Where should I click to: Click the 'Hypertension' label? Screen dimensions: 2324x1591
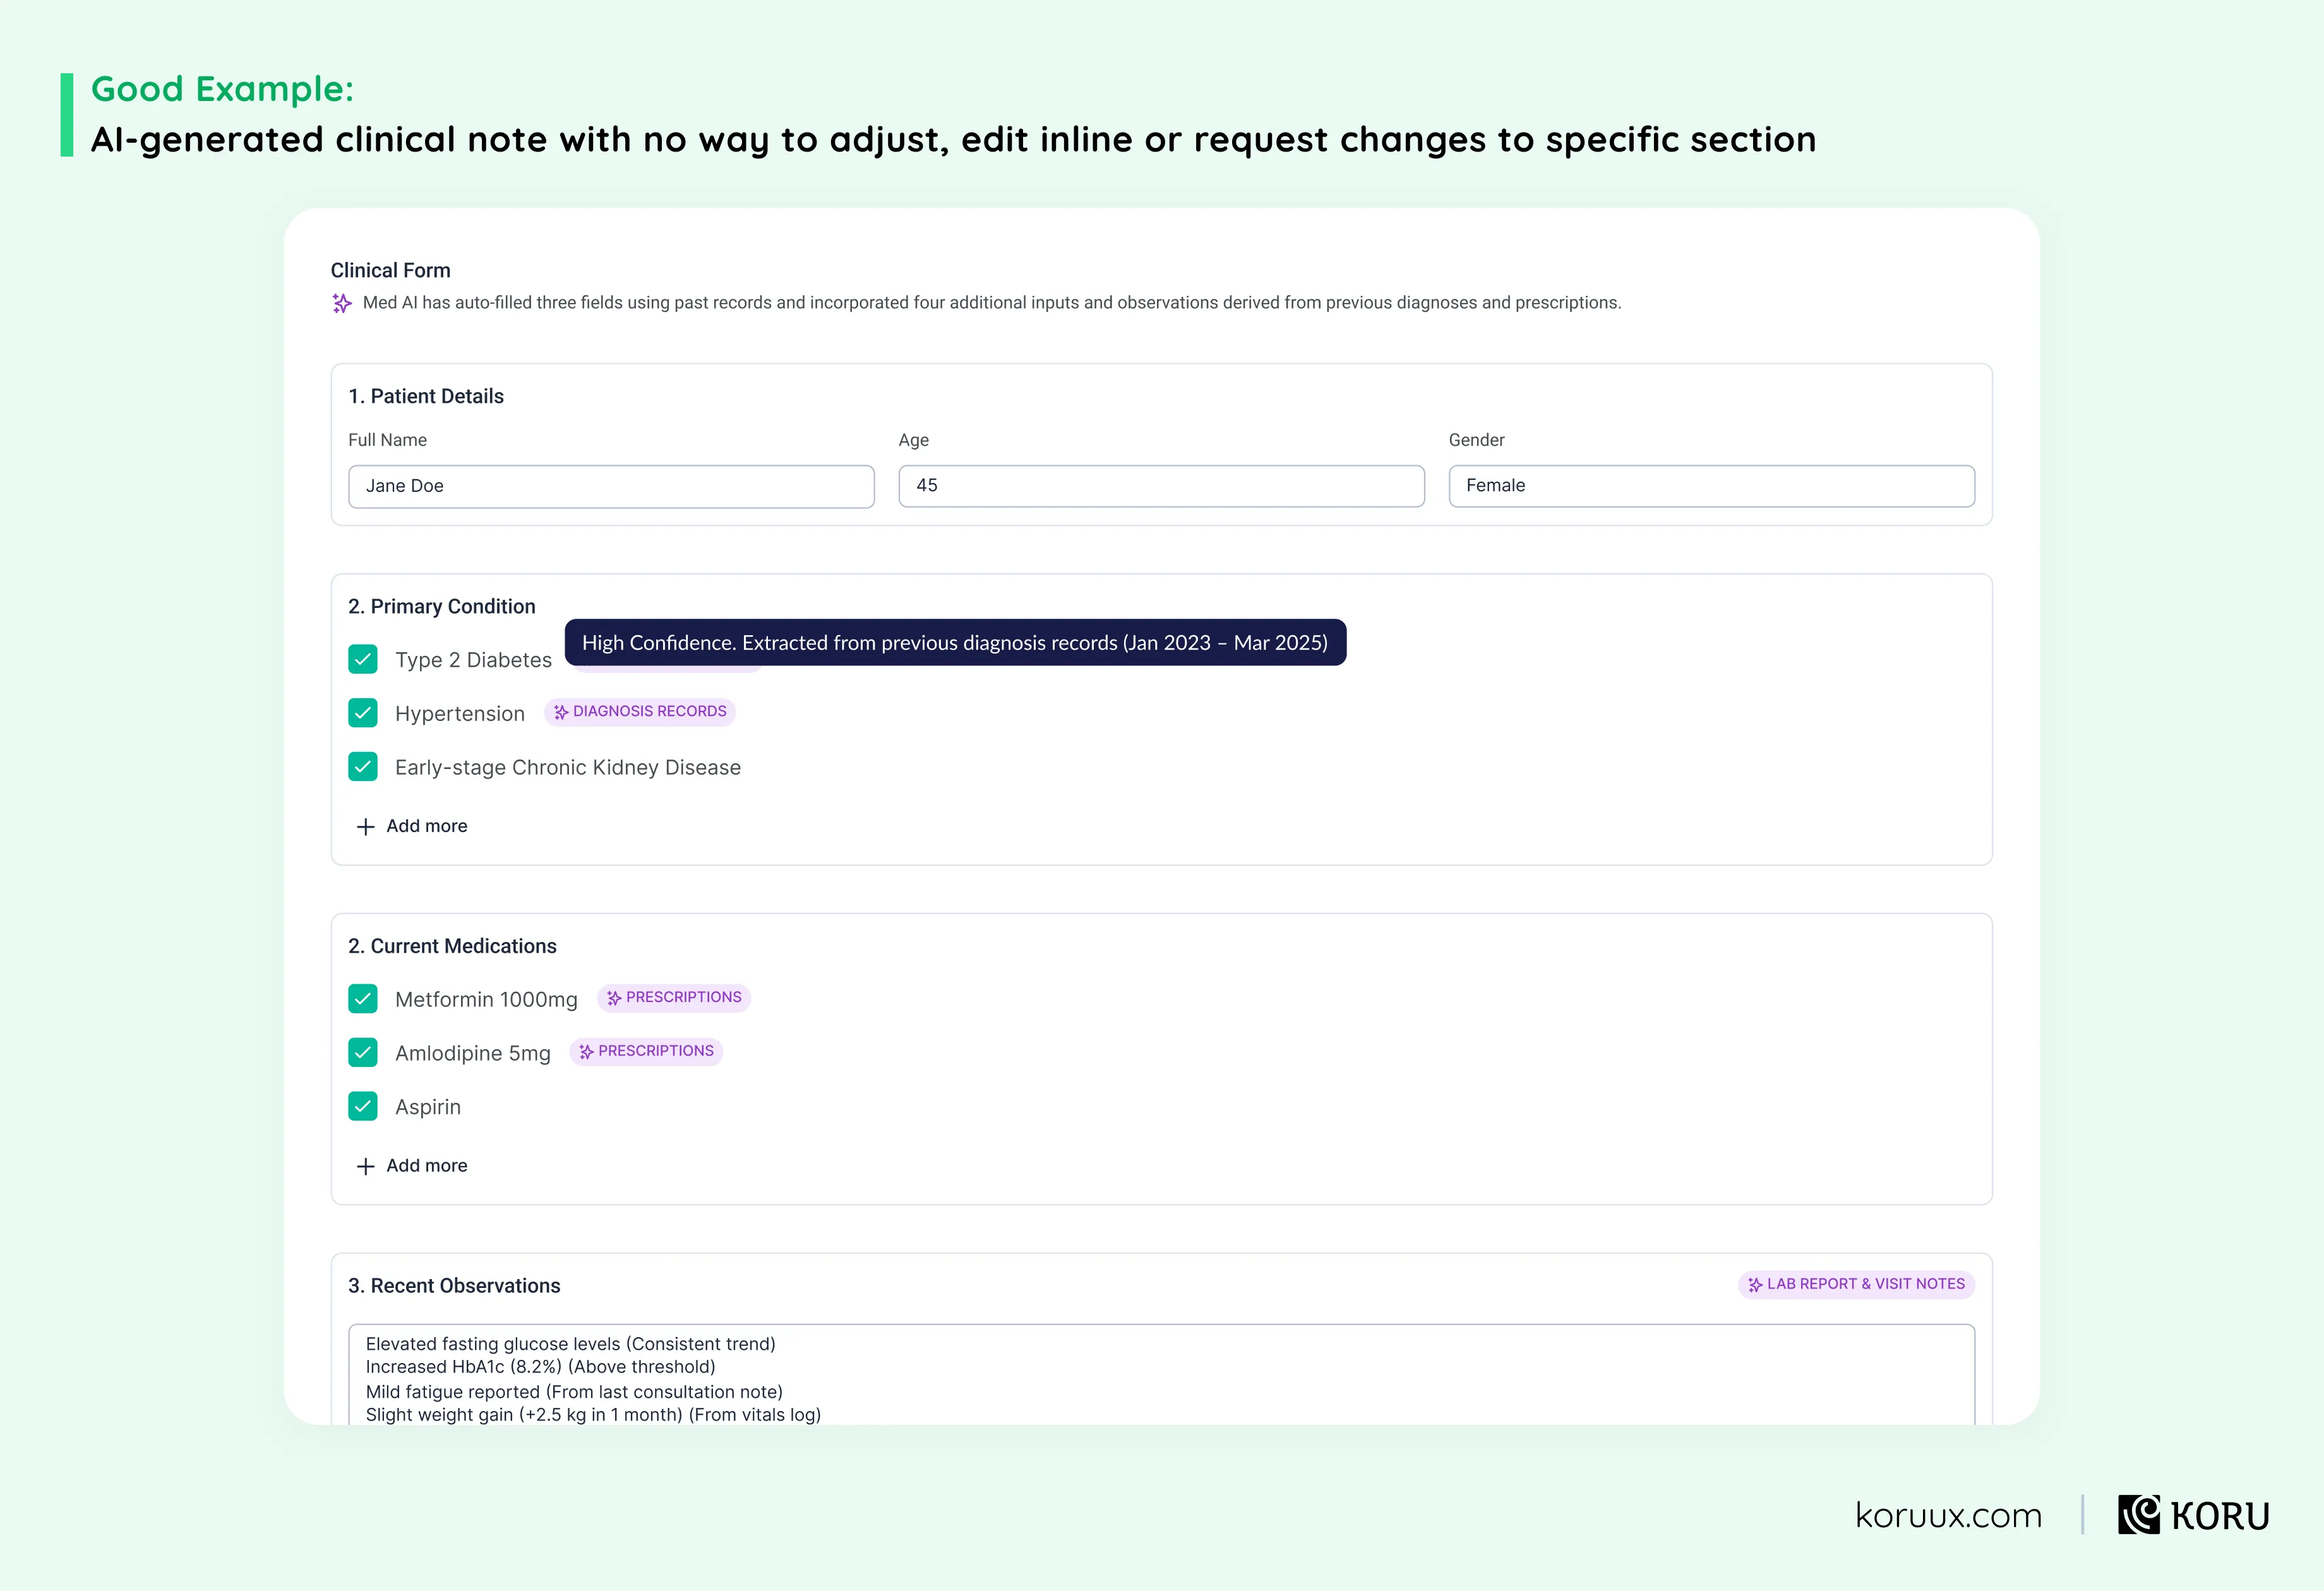(460, 714)
